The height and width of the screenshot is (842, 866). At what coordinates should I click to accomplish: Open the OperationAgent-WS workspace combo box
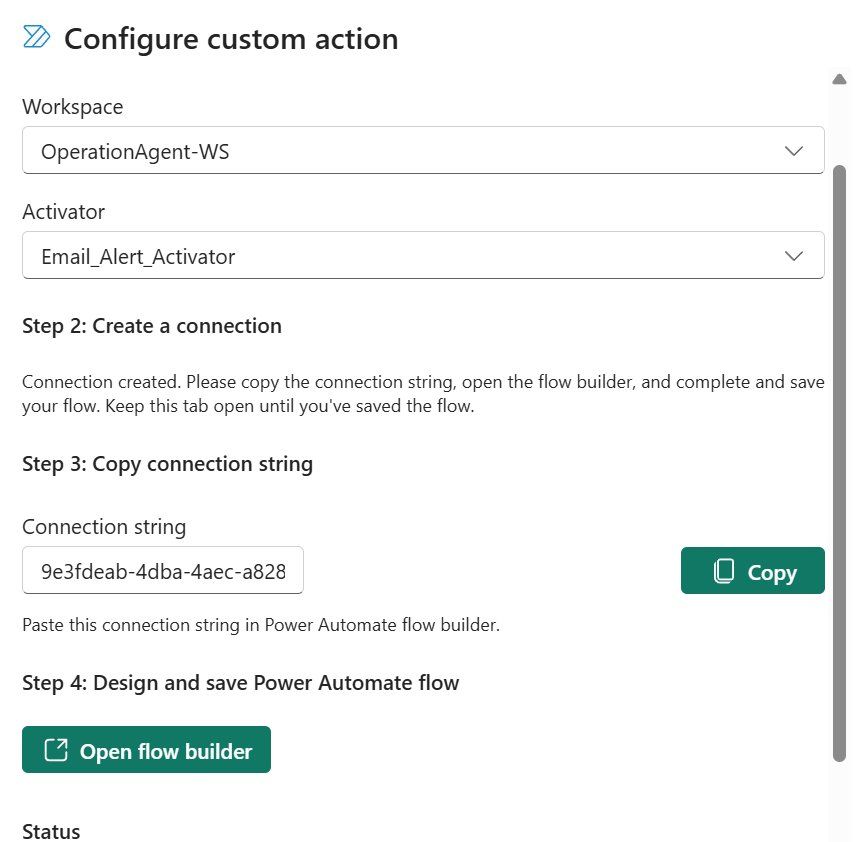tap(400, 151)
